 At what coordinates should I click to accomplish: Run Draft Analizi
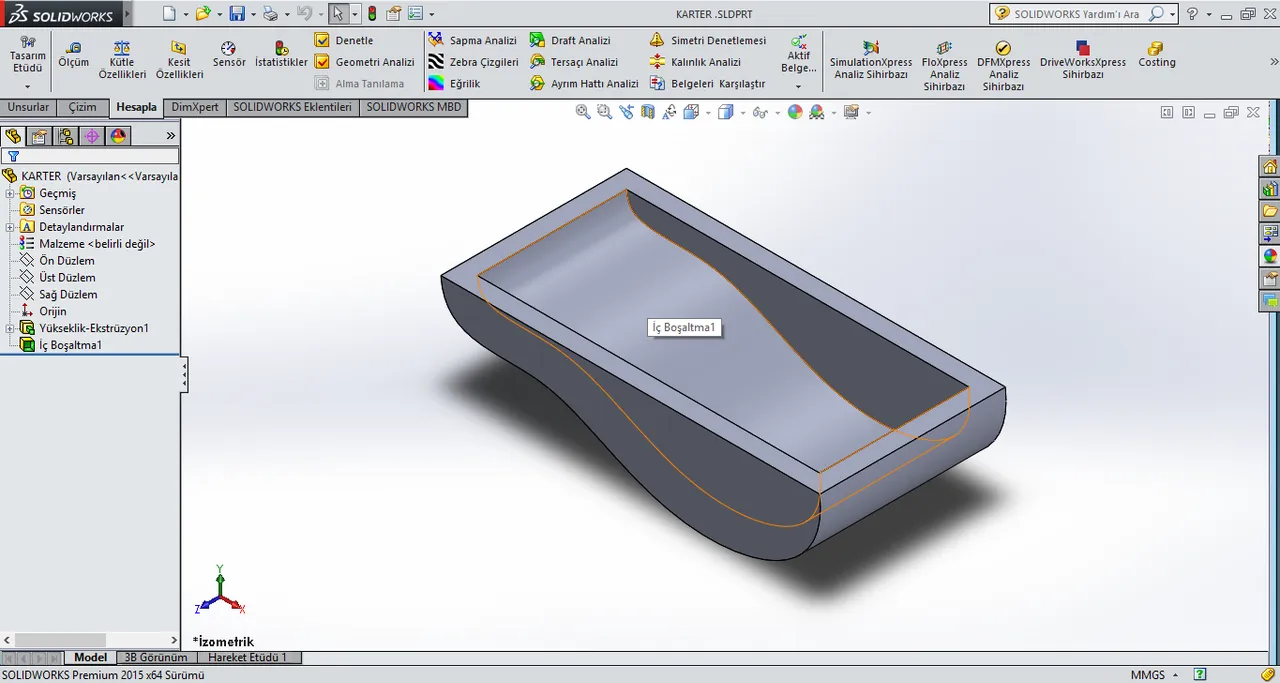pyautogui.click(x=569, y=40)
